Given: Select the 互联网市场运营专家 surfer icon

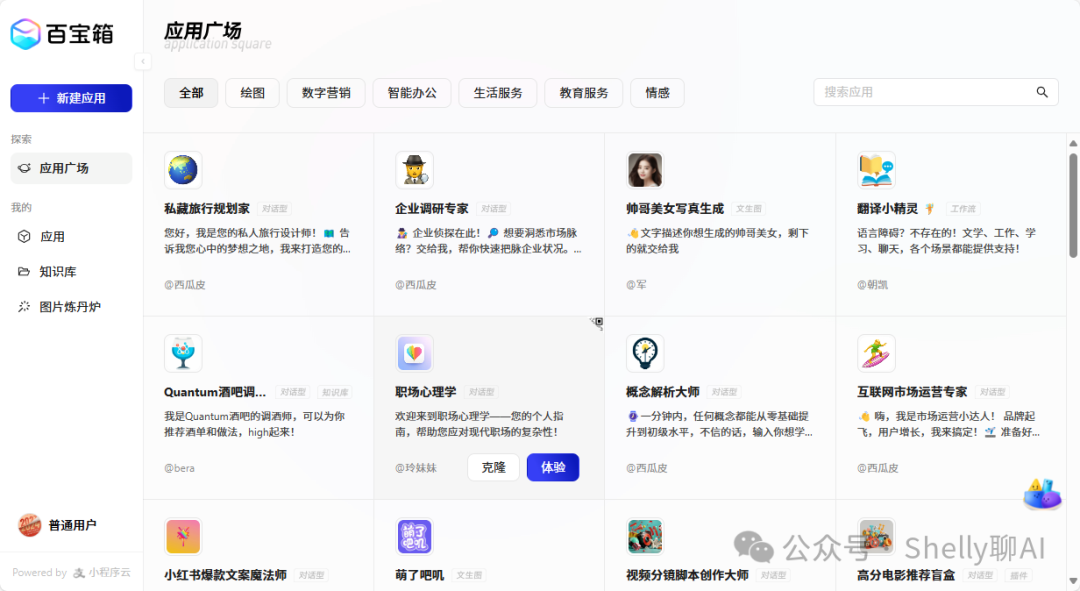Looking at the screenshot, I should [x=876, y=352].
